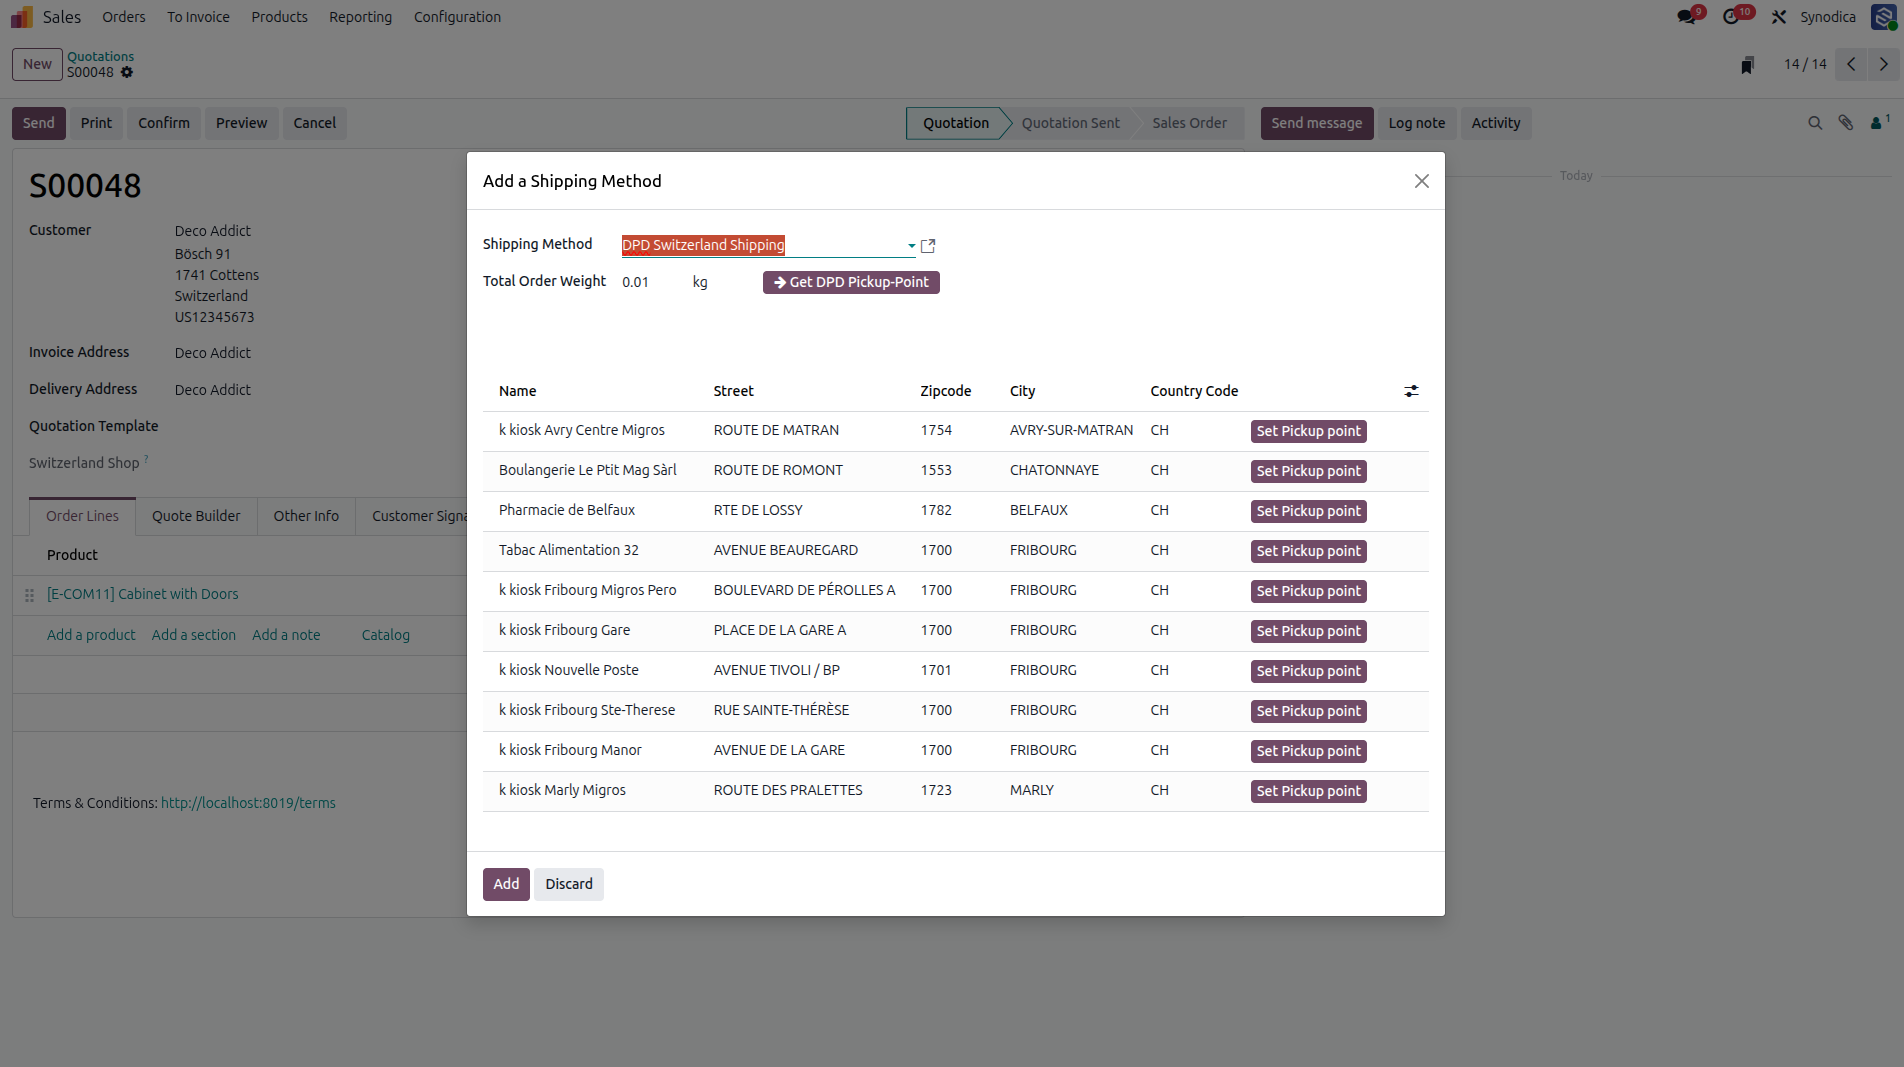Viewport: 1904px width, 1067px height.
Task: Click the user avatar icon
Action: point(1883,17)
